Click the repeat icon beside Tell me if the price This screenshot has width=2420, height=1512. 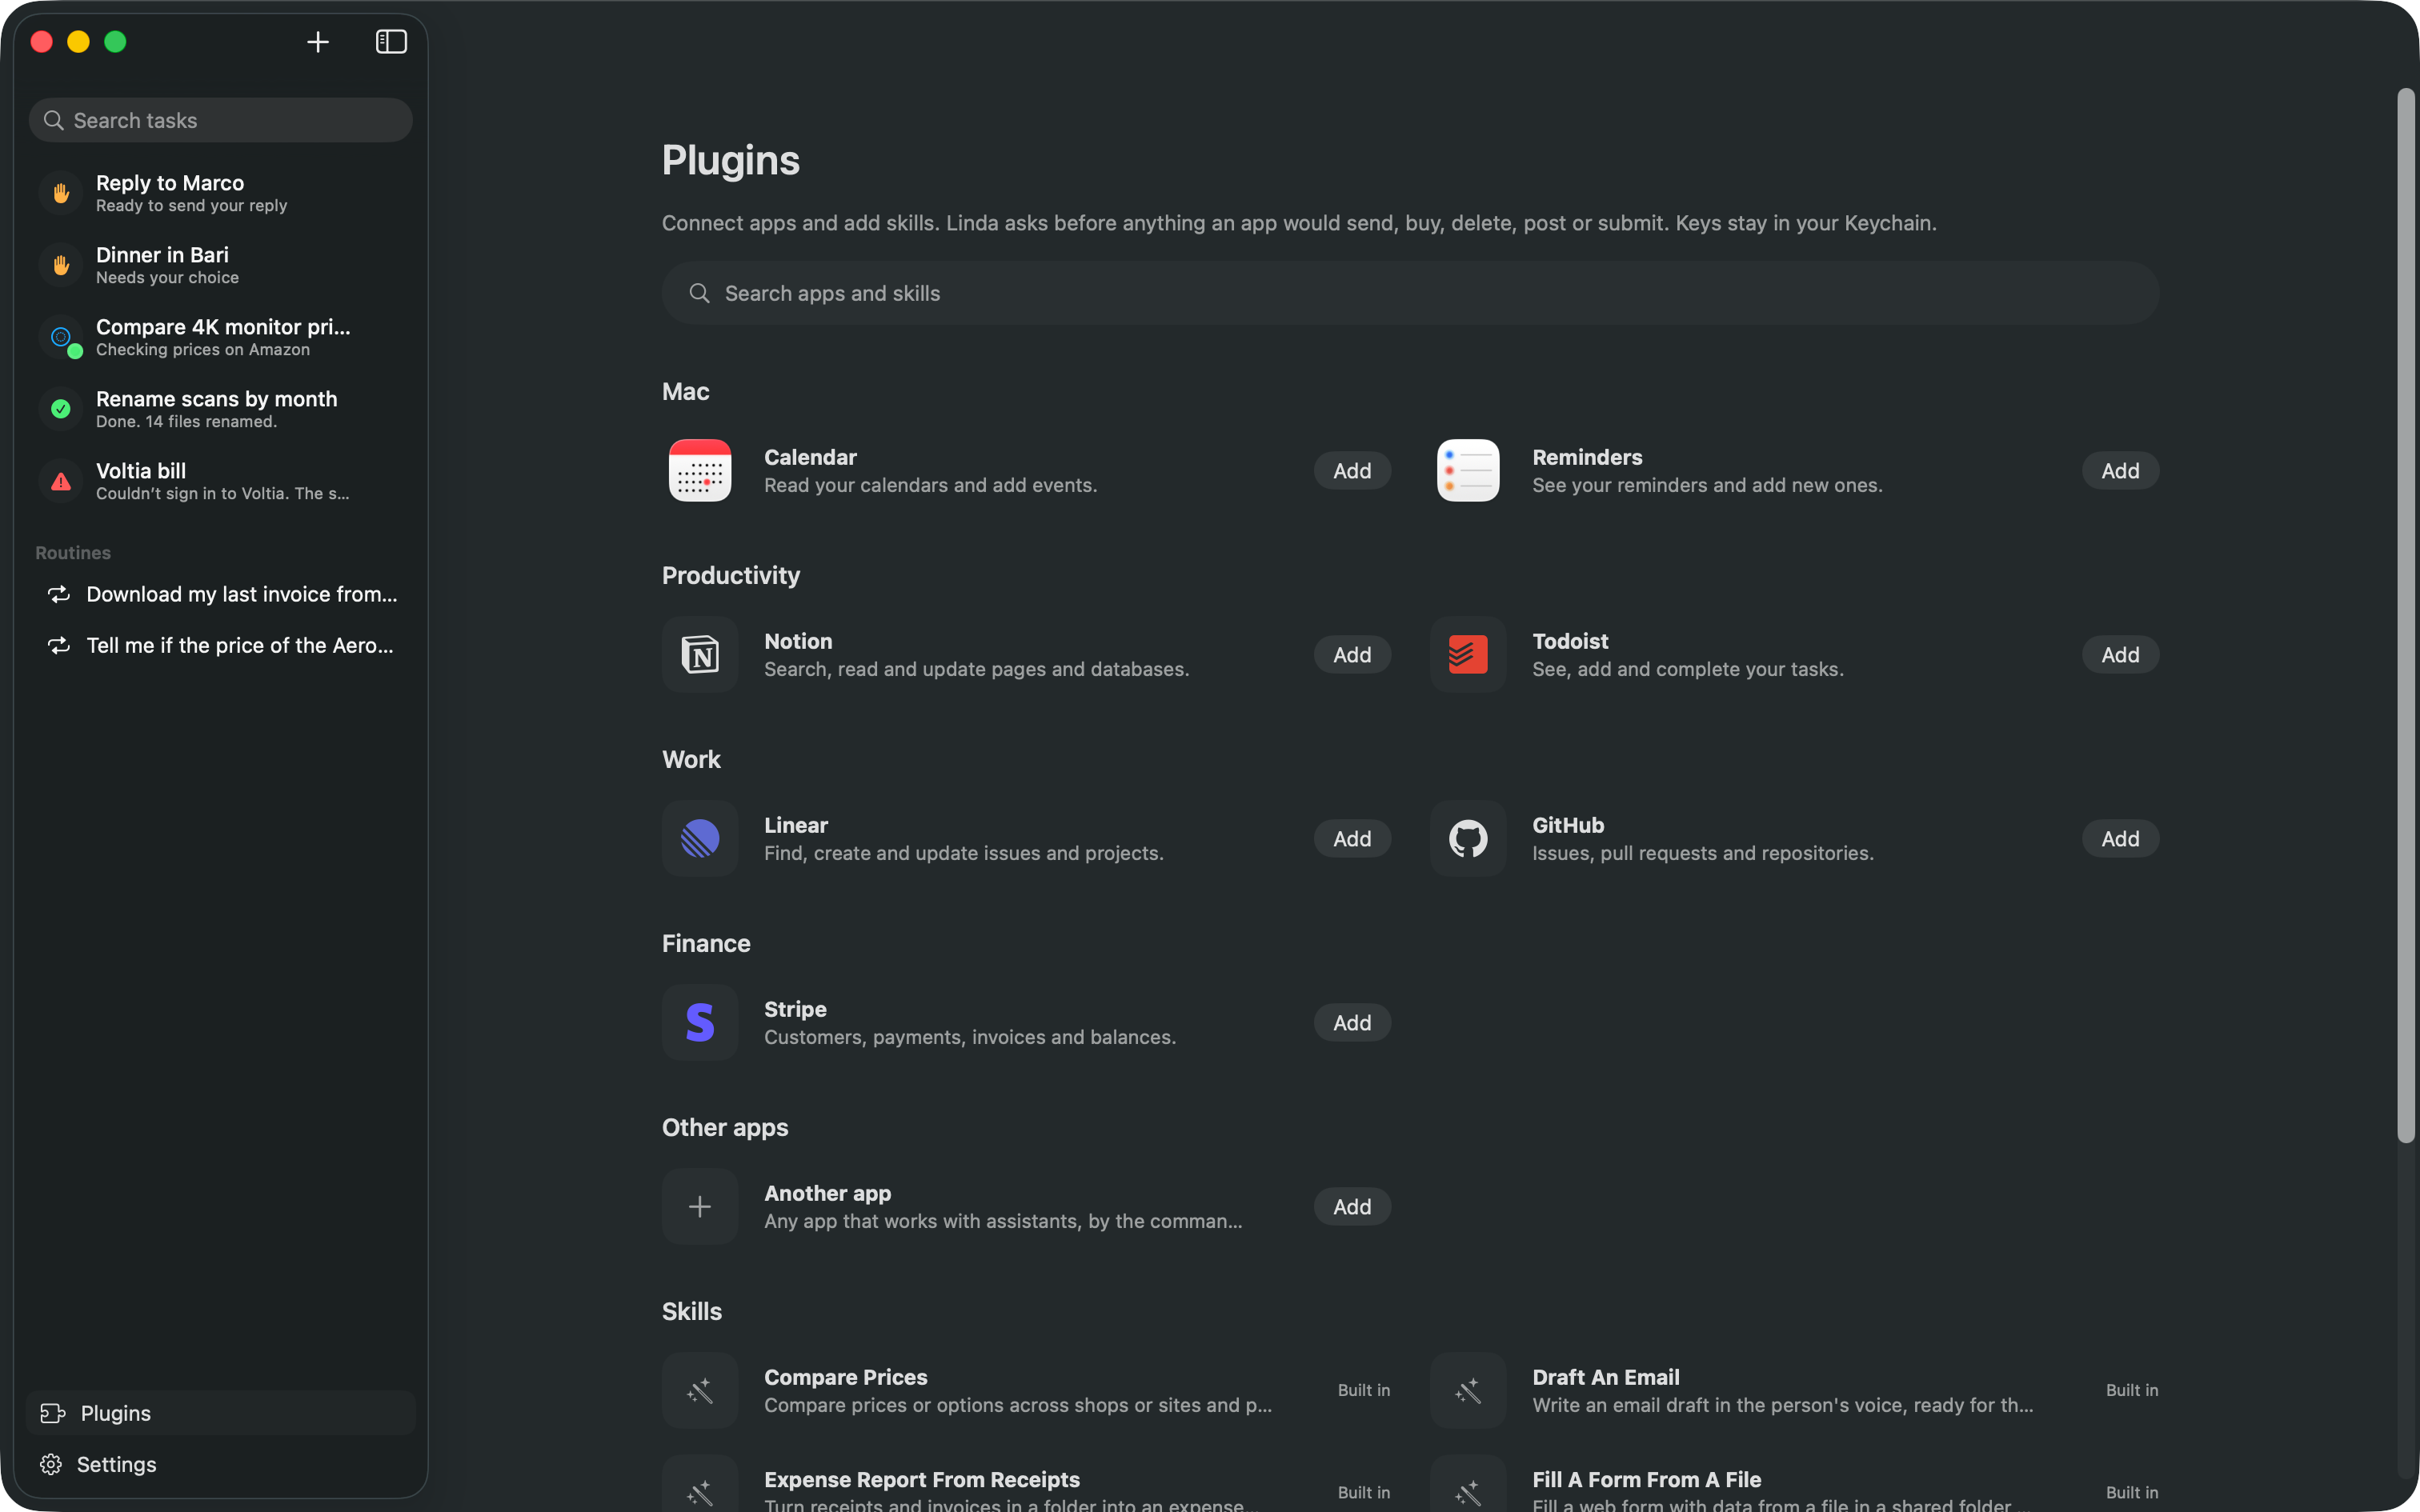point(59,645)
